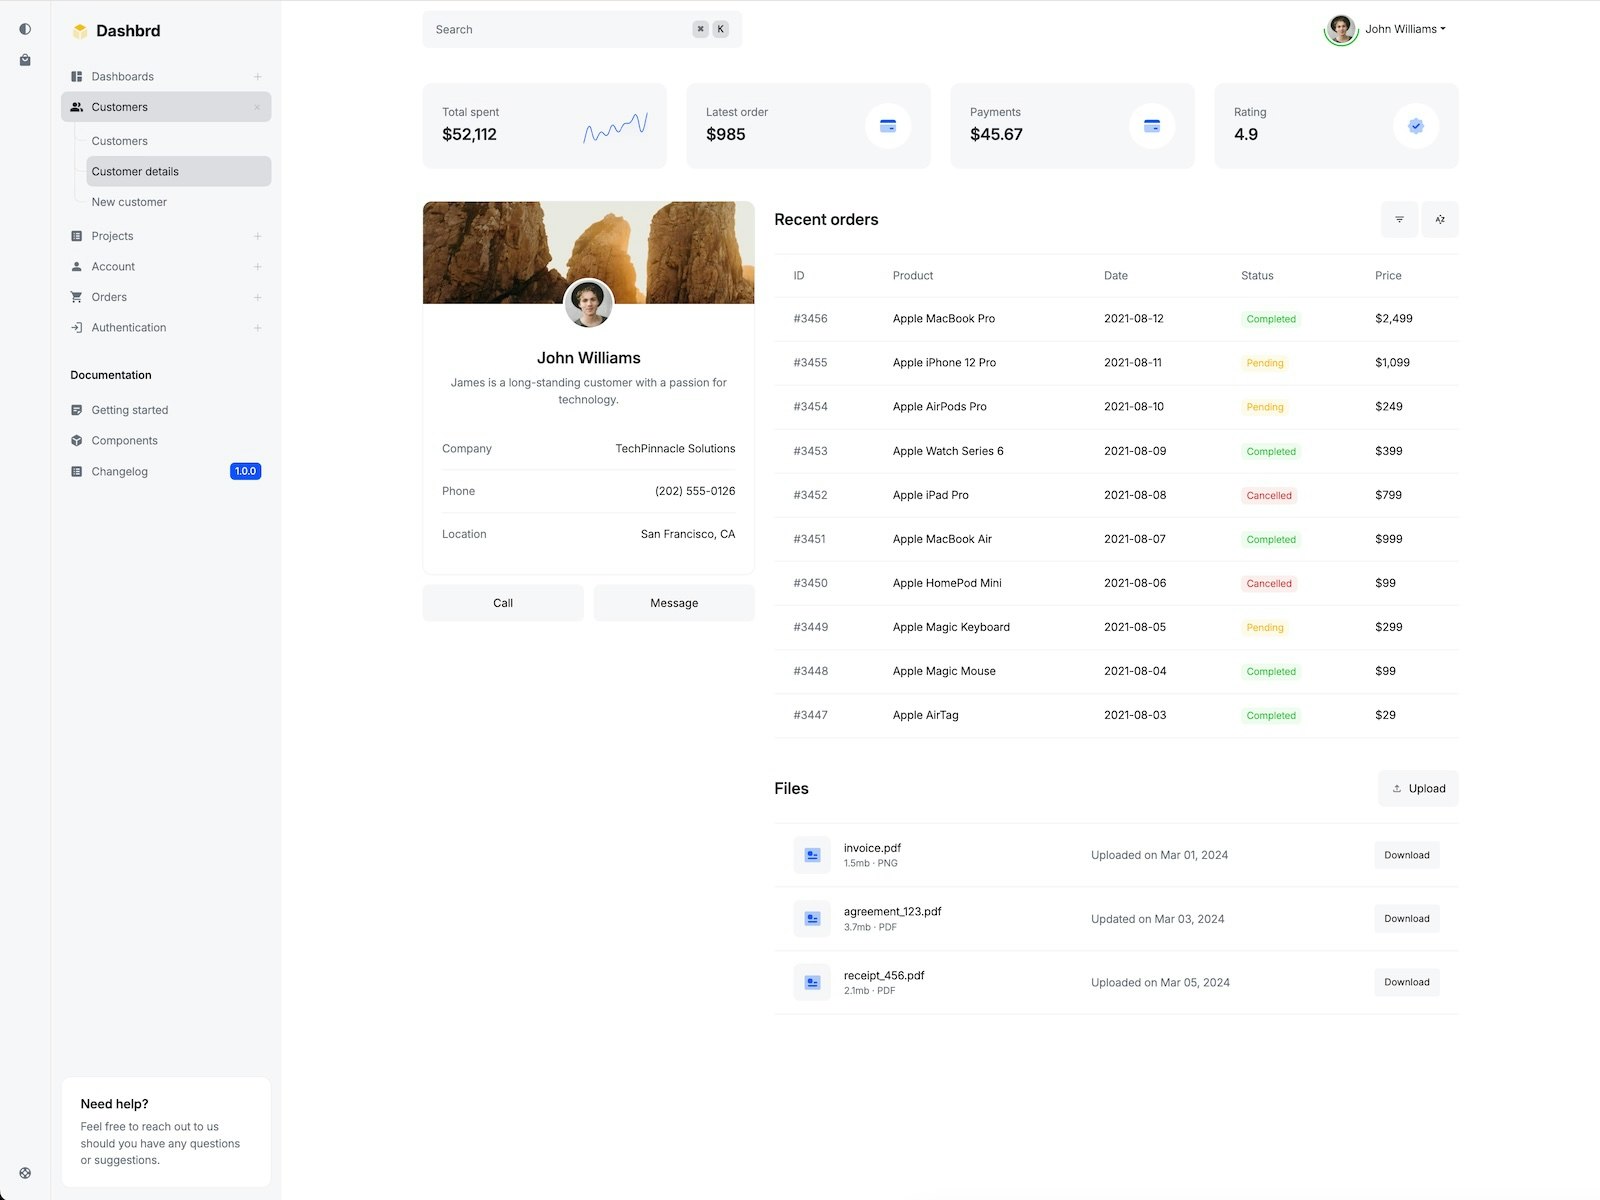Click the Status column header
1600x1200 pixels.
(x=1257, y=276)
